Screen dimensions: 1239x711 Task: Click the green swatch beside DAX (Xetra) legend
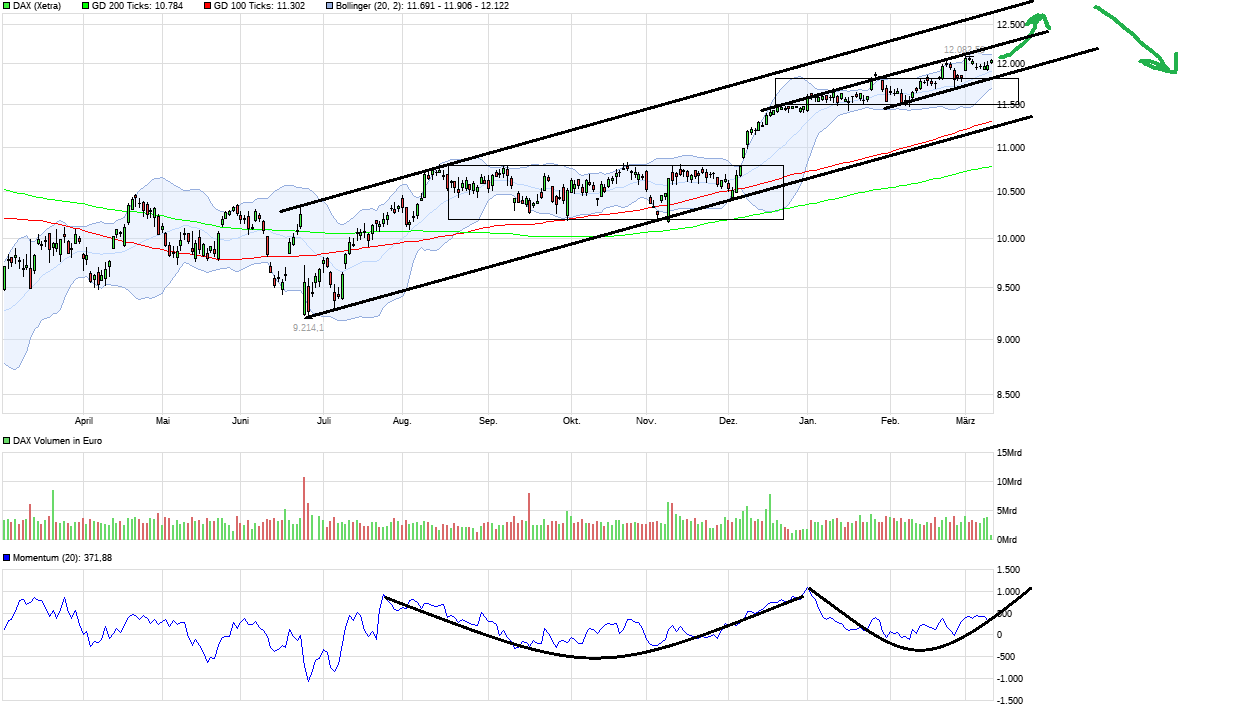tap(7, 6)
